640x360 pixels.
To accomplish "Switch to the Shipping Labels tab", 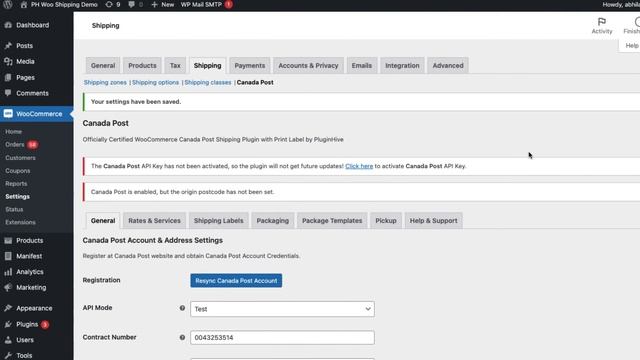I will tap(218, 221).
